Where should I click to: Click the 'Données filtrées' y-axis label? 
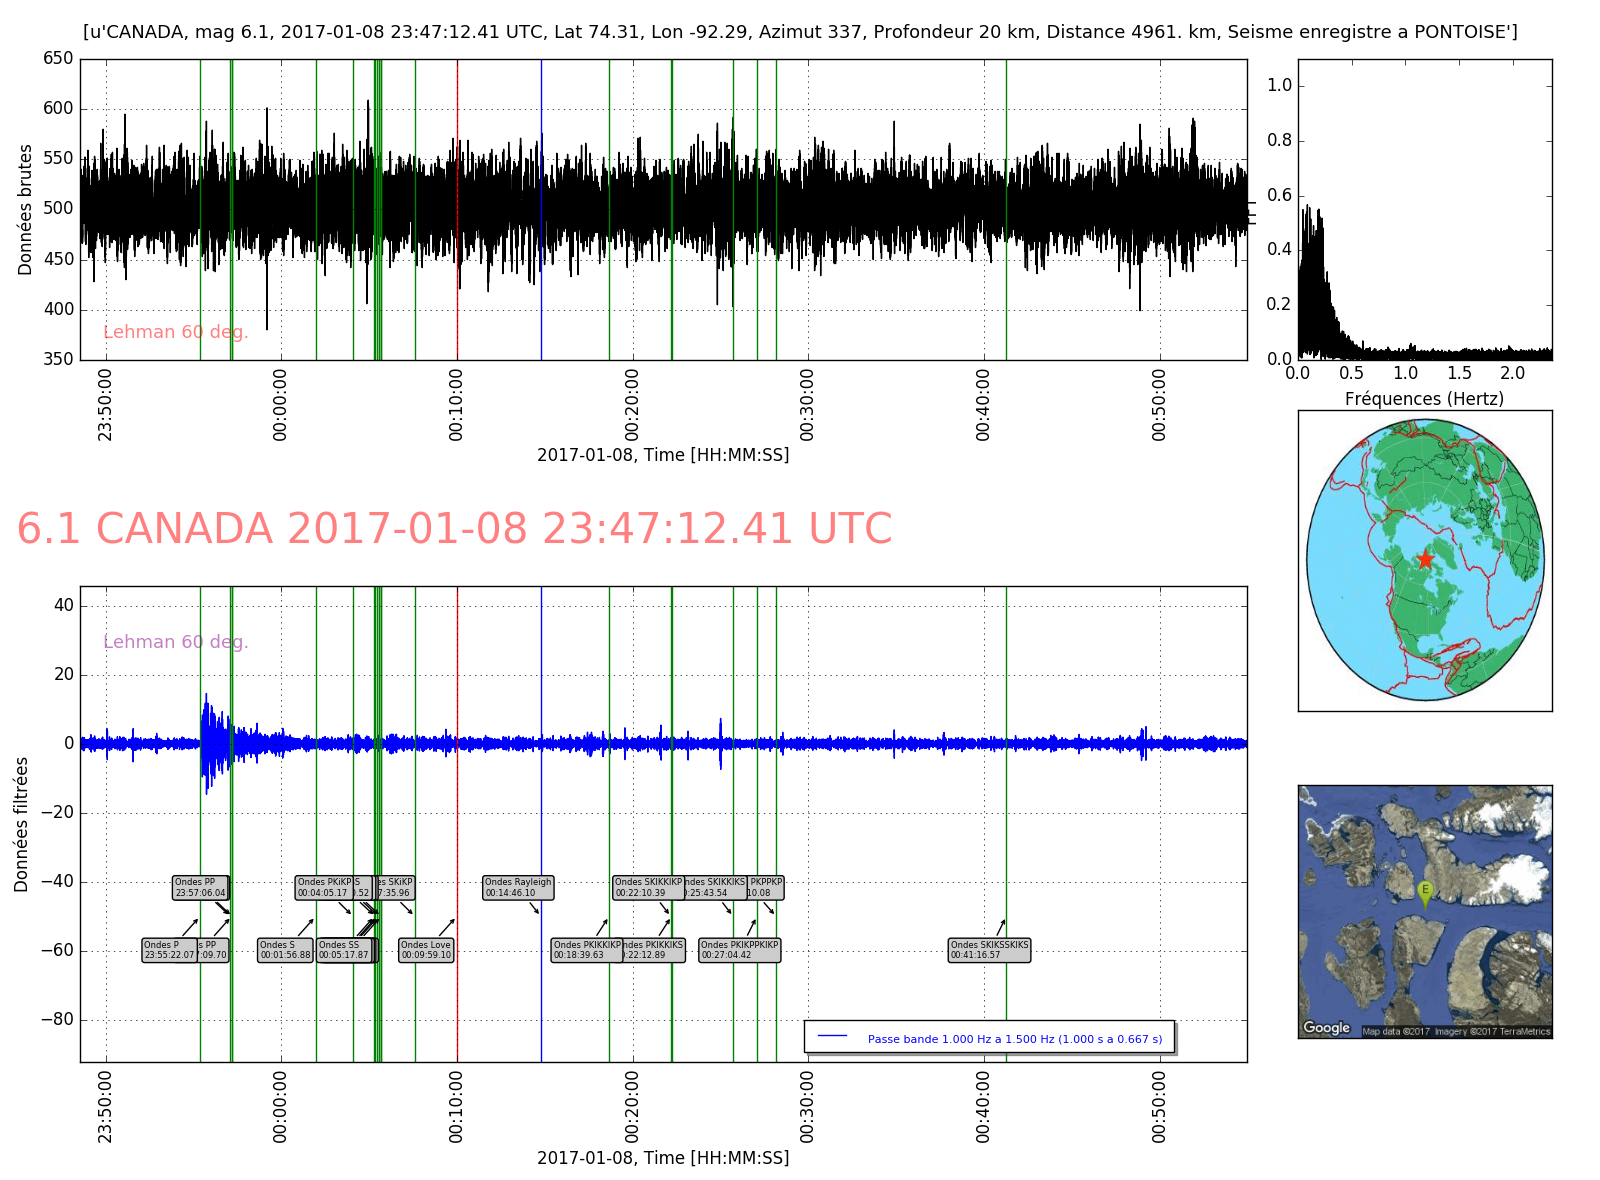point(22,824)
